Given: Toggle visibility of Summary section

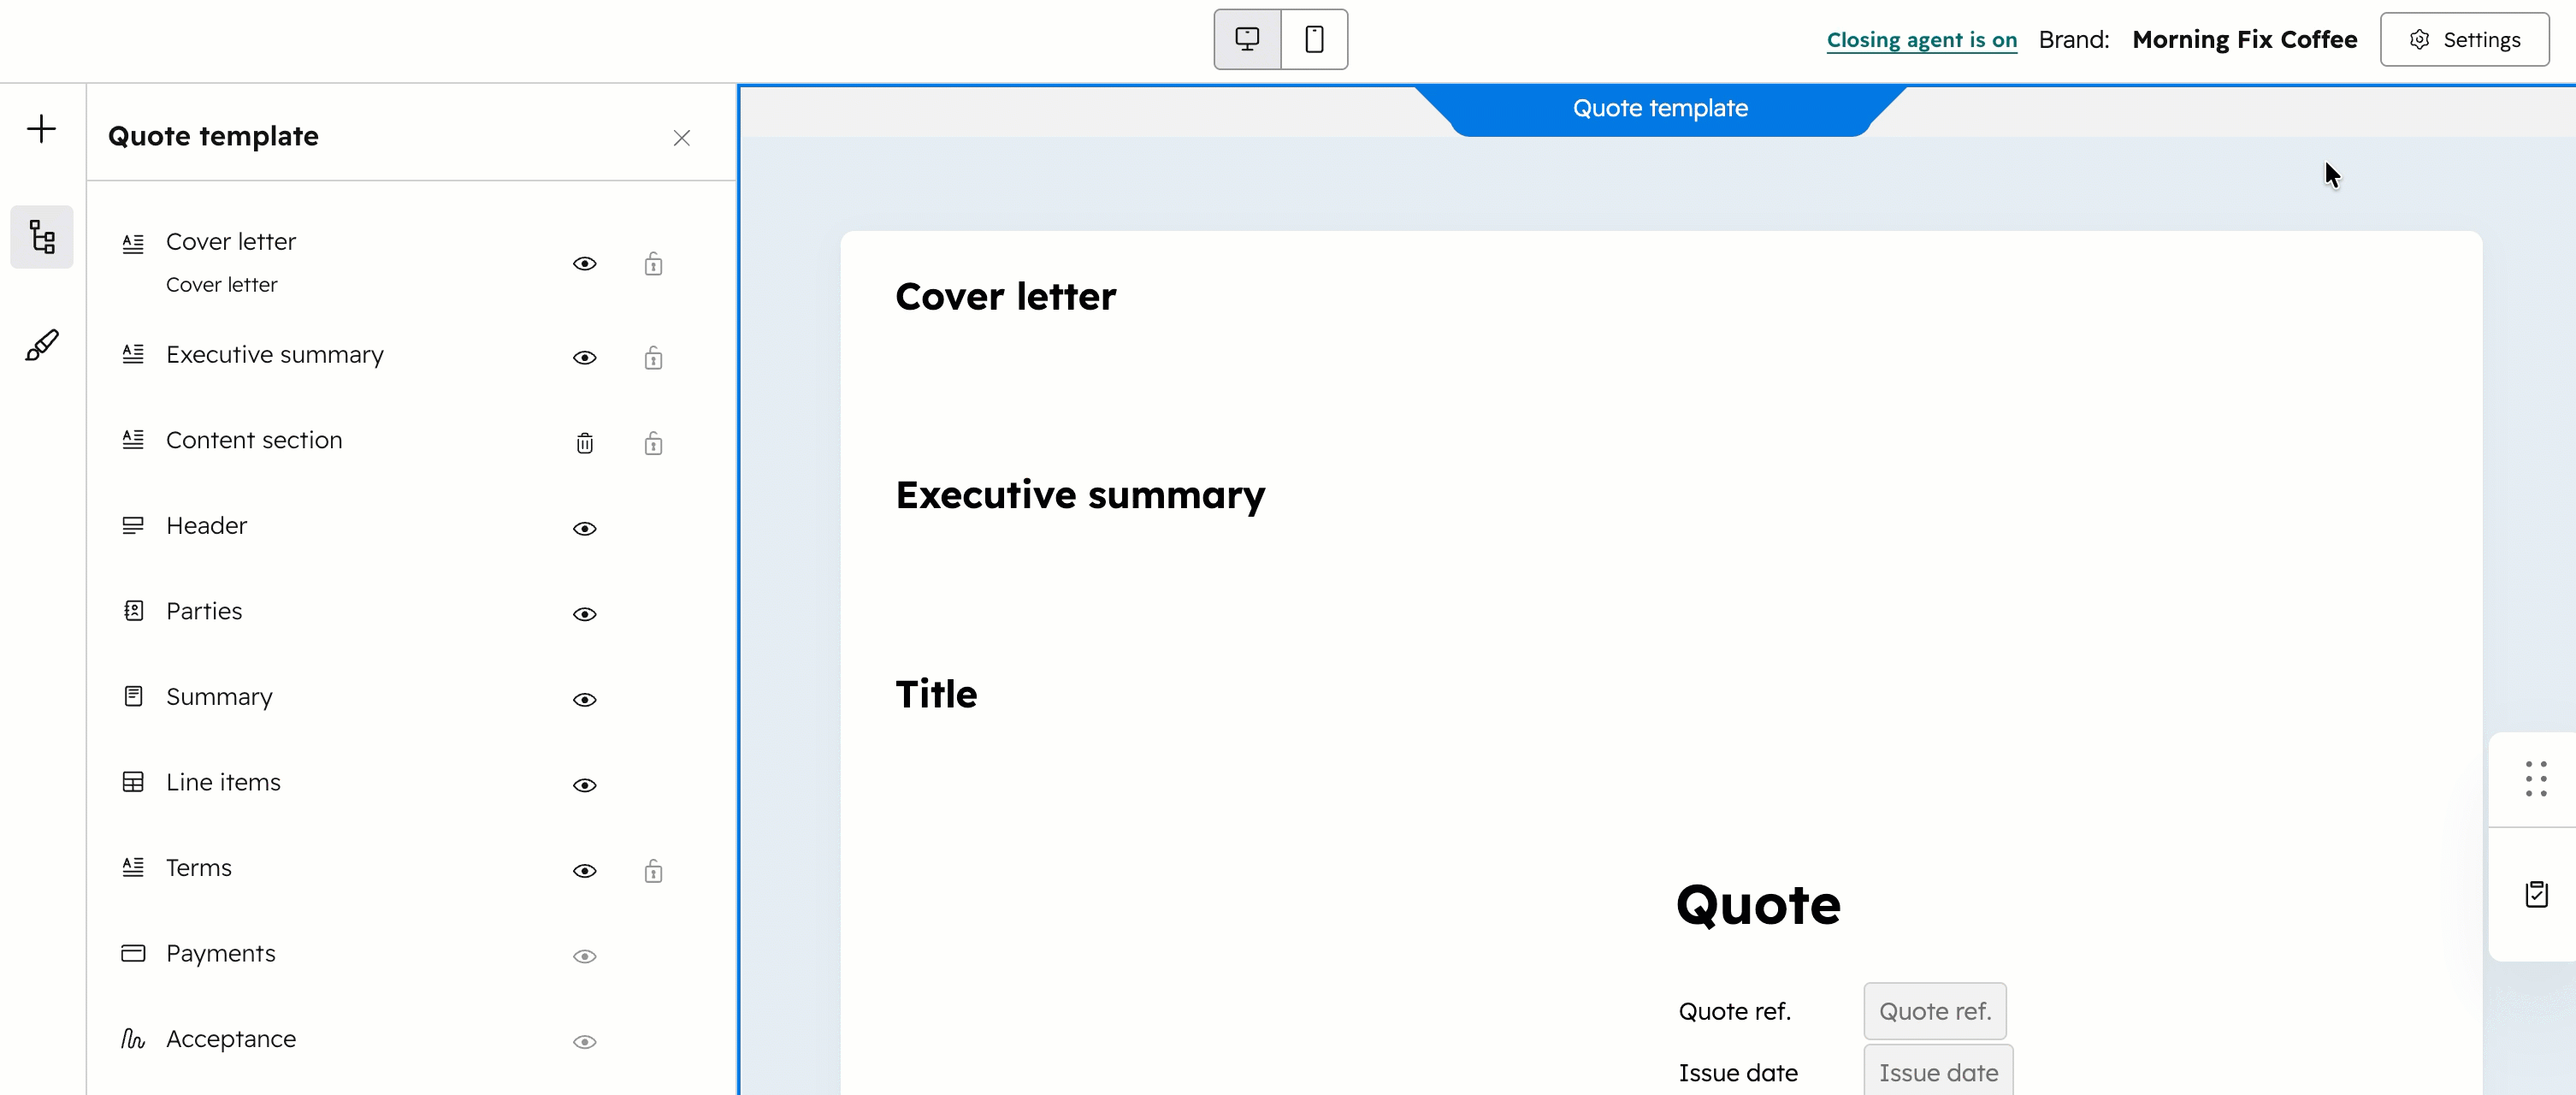Looking at the screenshot, I should [585, 700].
